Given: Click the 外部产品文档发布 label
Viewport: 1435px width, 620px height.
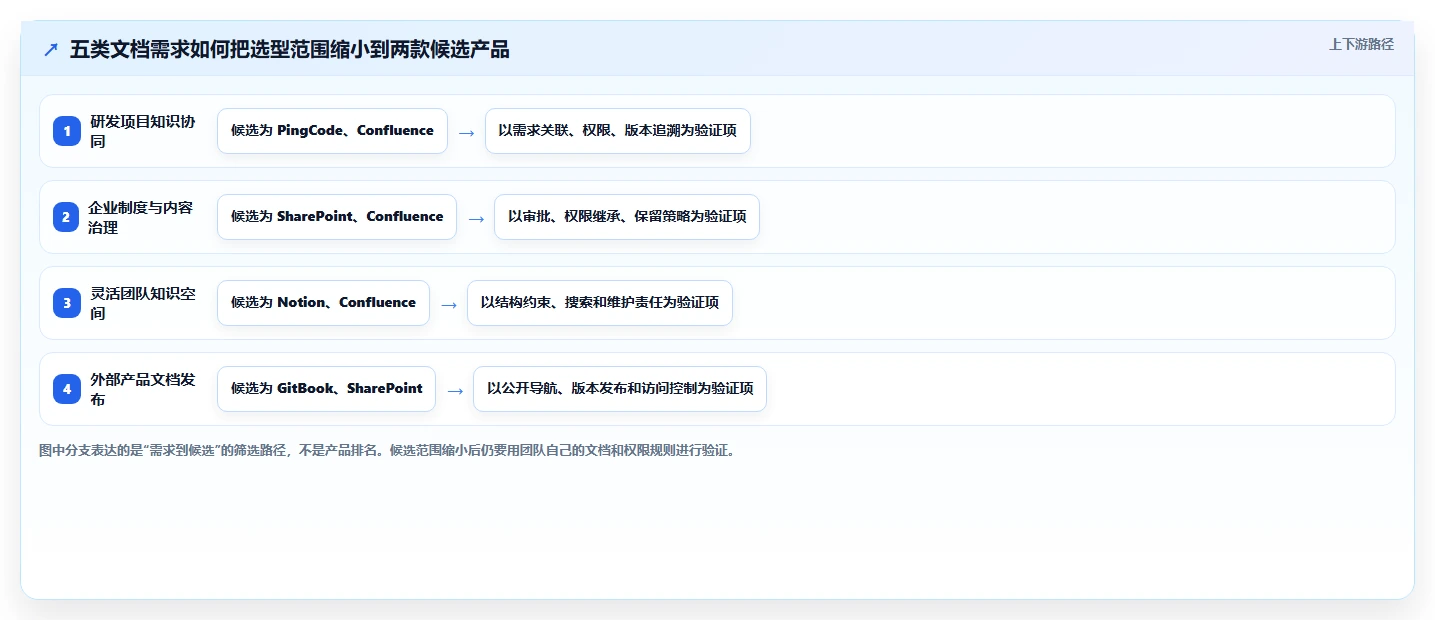Looking at the screenshot, I should coord(143,389).
